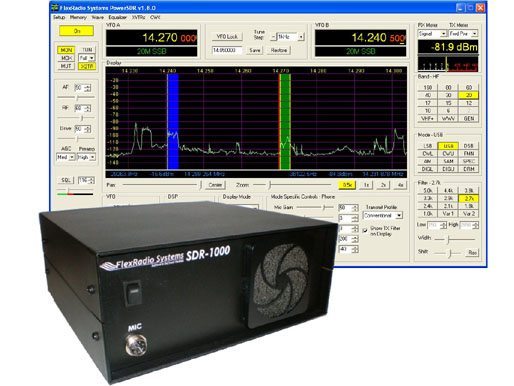Click the VFO A frequency display 14.270
514x386 pixels.
click(151, 38)
